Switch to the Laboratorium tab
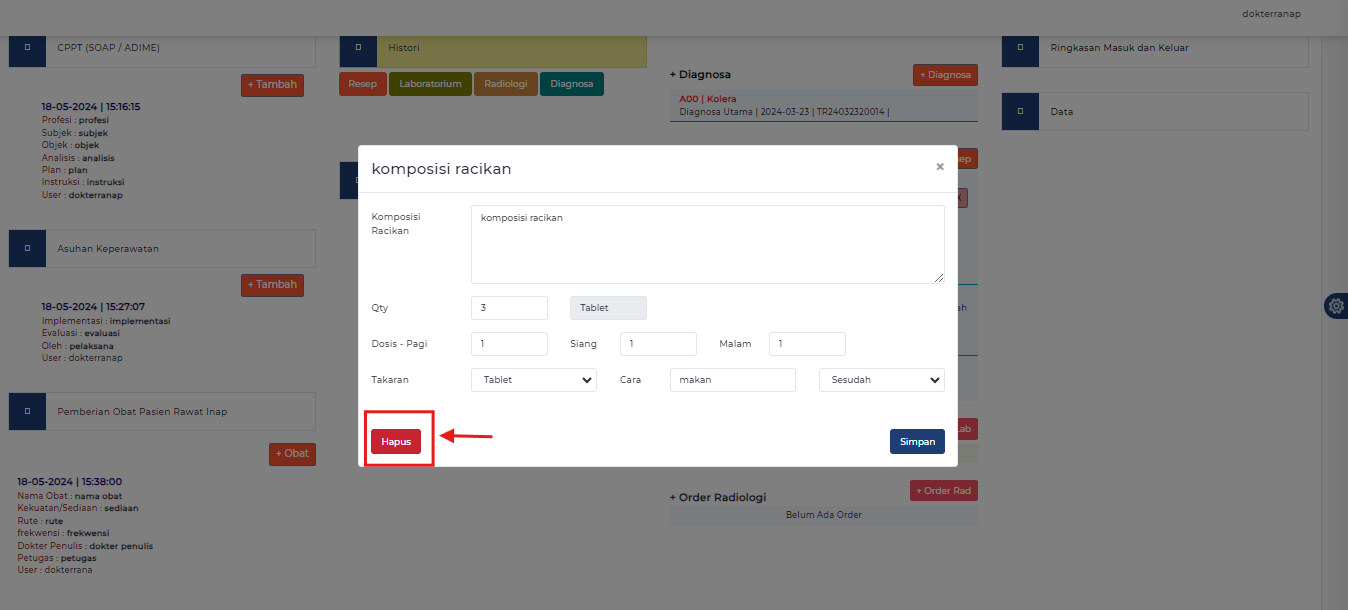 (x=430, y=84)
